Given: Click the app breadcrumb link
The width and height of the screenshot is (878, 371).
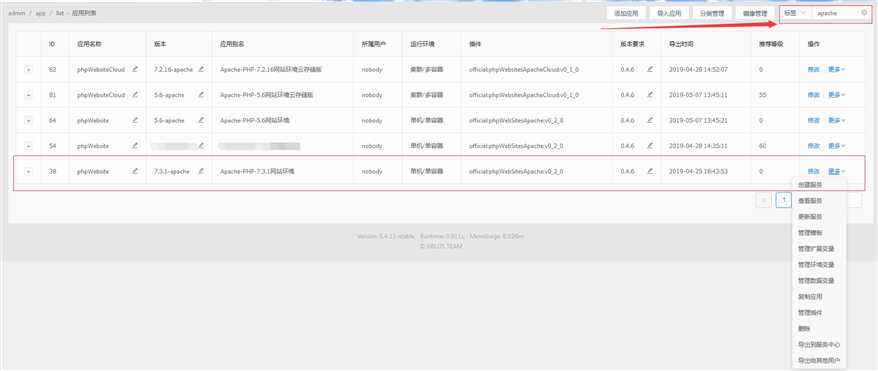Looking at the screenshot, I should [x=40, y=13].
